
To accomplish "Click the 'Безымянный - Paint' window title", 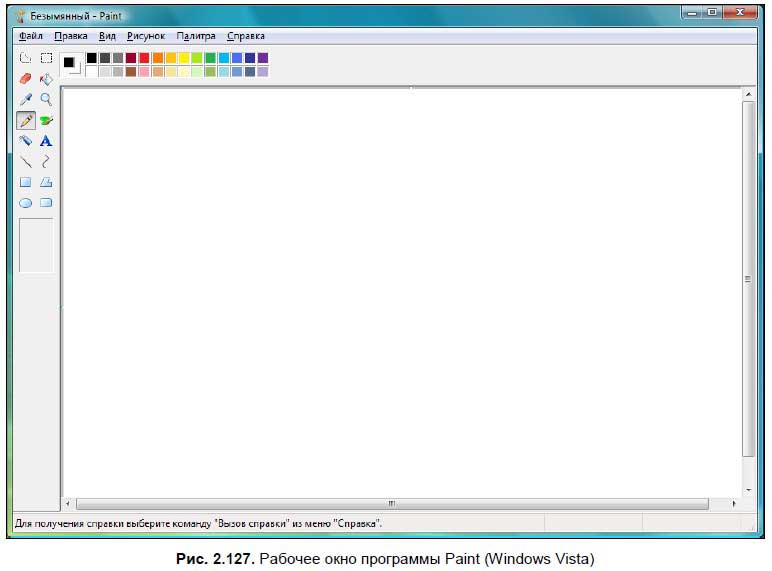I will 76,16.
